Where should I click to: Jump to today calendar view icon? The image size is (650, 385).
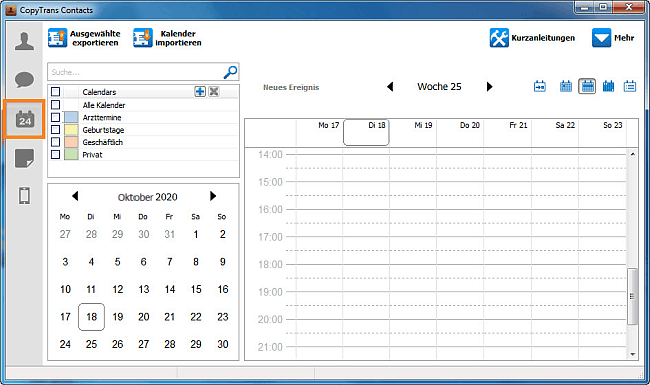point(540,87)
